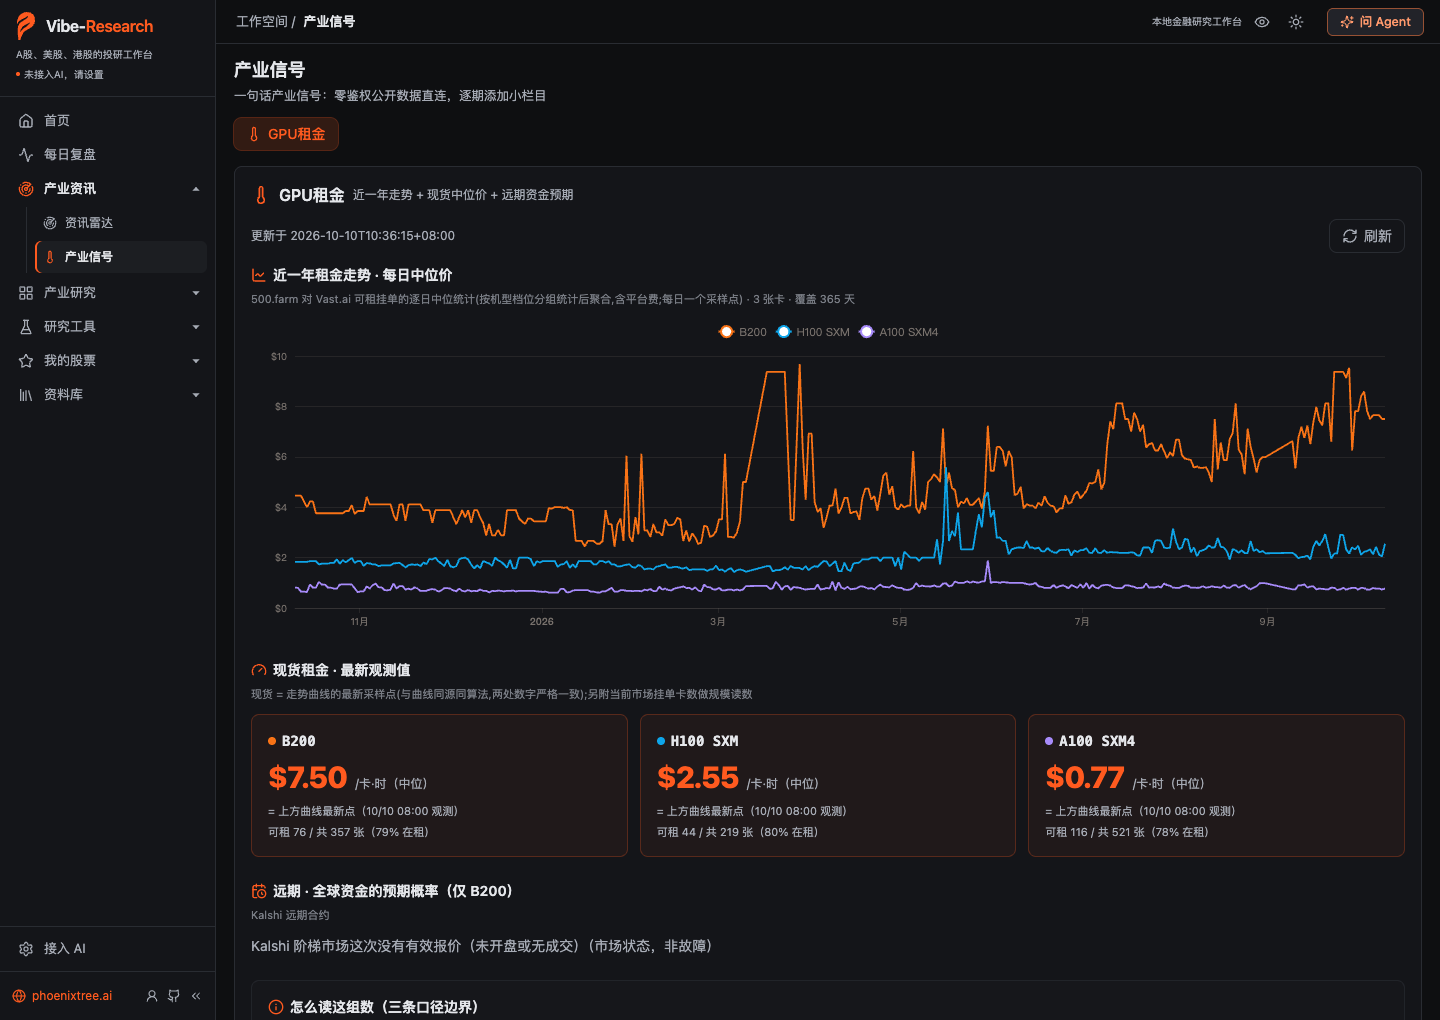Open the GitHub icon in sidebar footer
The height and width of the screenshot is (1020, 1440).
[174, 996]
